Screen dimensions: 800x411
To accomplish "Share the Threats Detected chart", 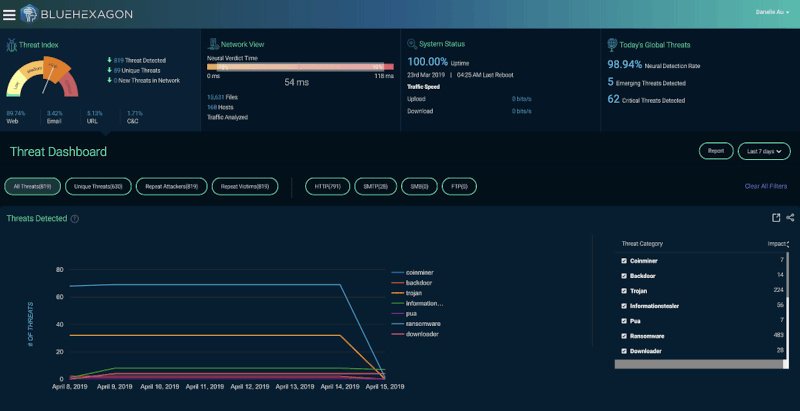I will [x=790, y=218].
